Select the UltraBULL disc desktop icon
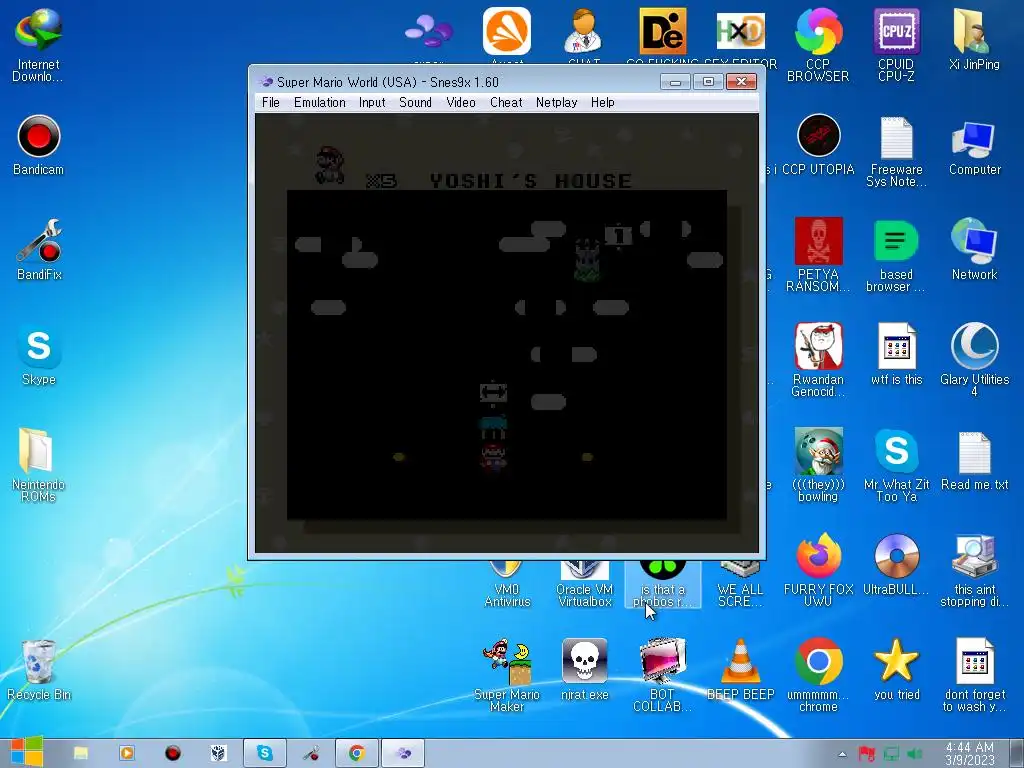This screenshot has height=768, width=1024. click(x=896, y=564)
